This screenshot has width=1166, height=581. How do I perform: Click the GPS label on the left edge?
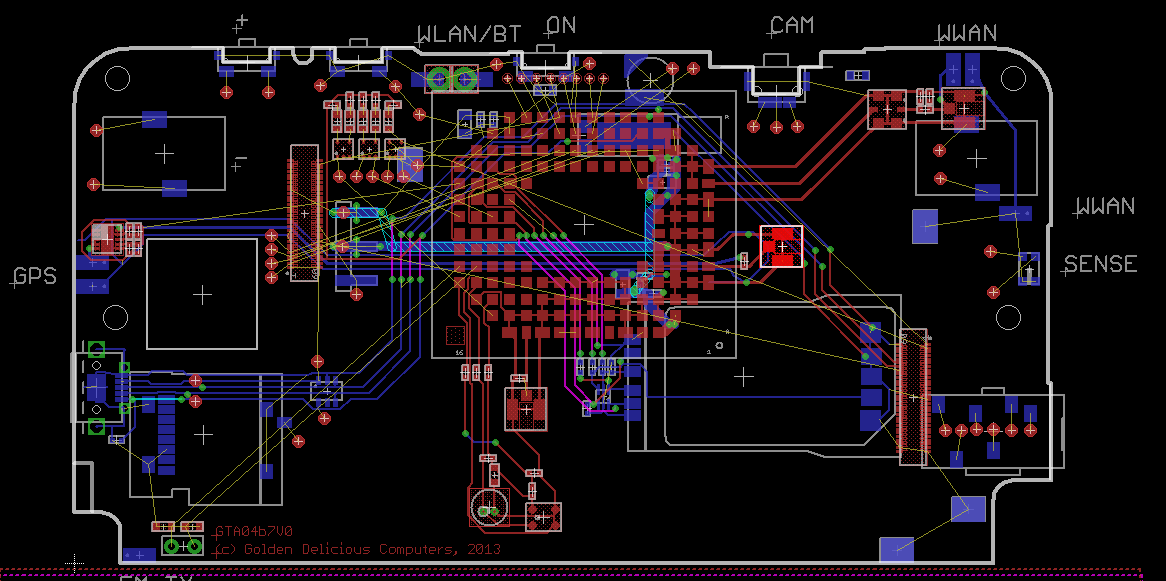point(34,277)
